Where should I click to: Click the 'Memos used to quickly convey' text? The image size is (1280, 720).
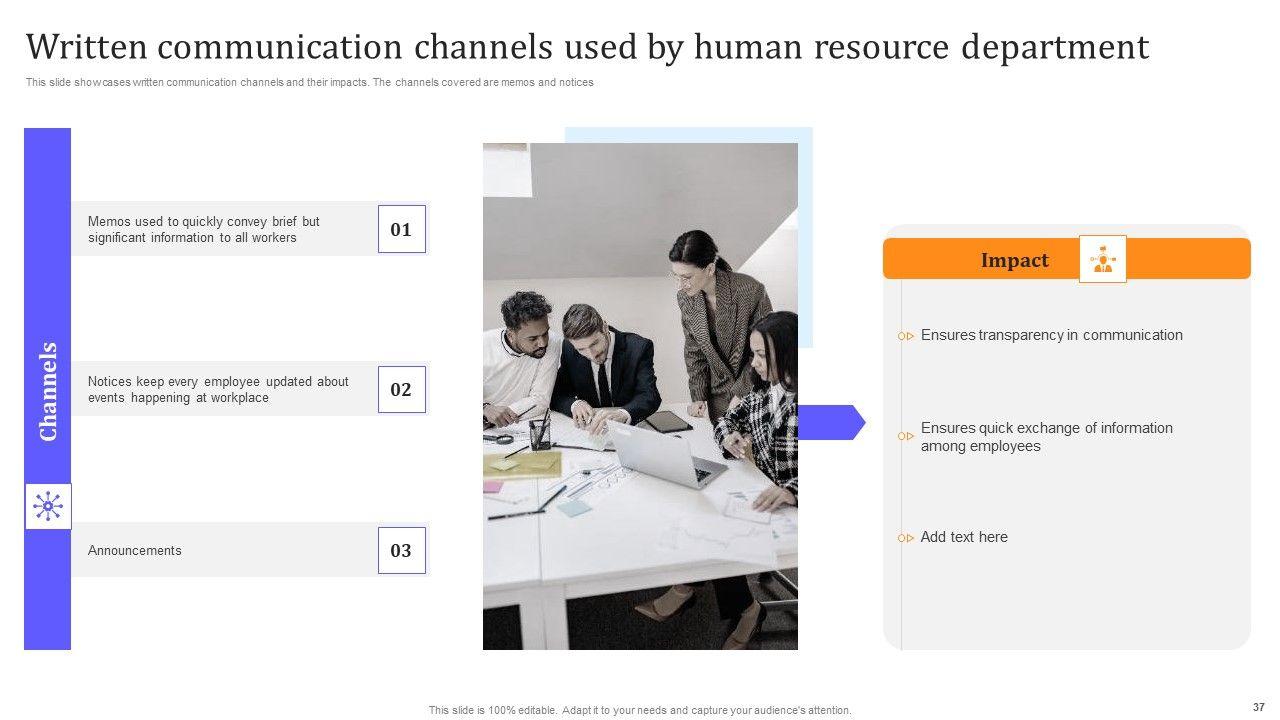click(204, 229)
